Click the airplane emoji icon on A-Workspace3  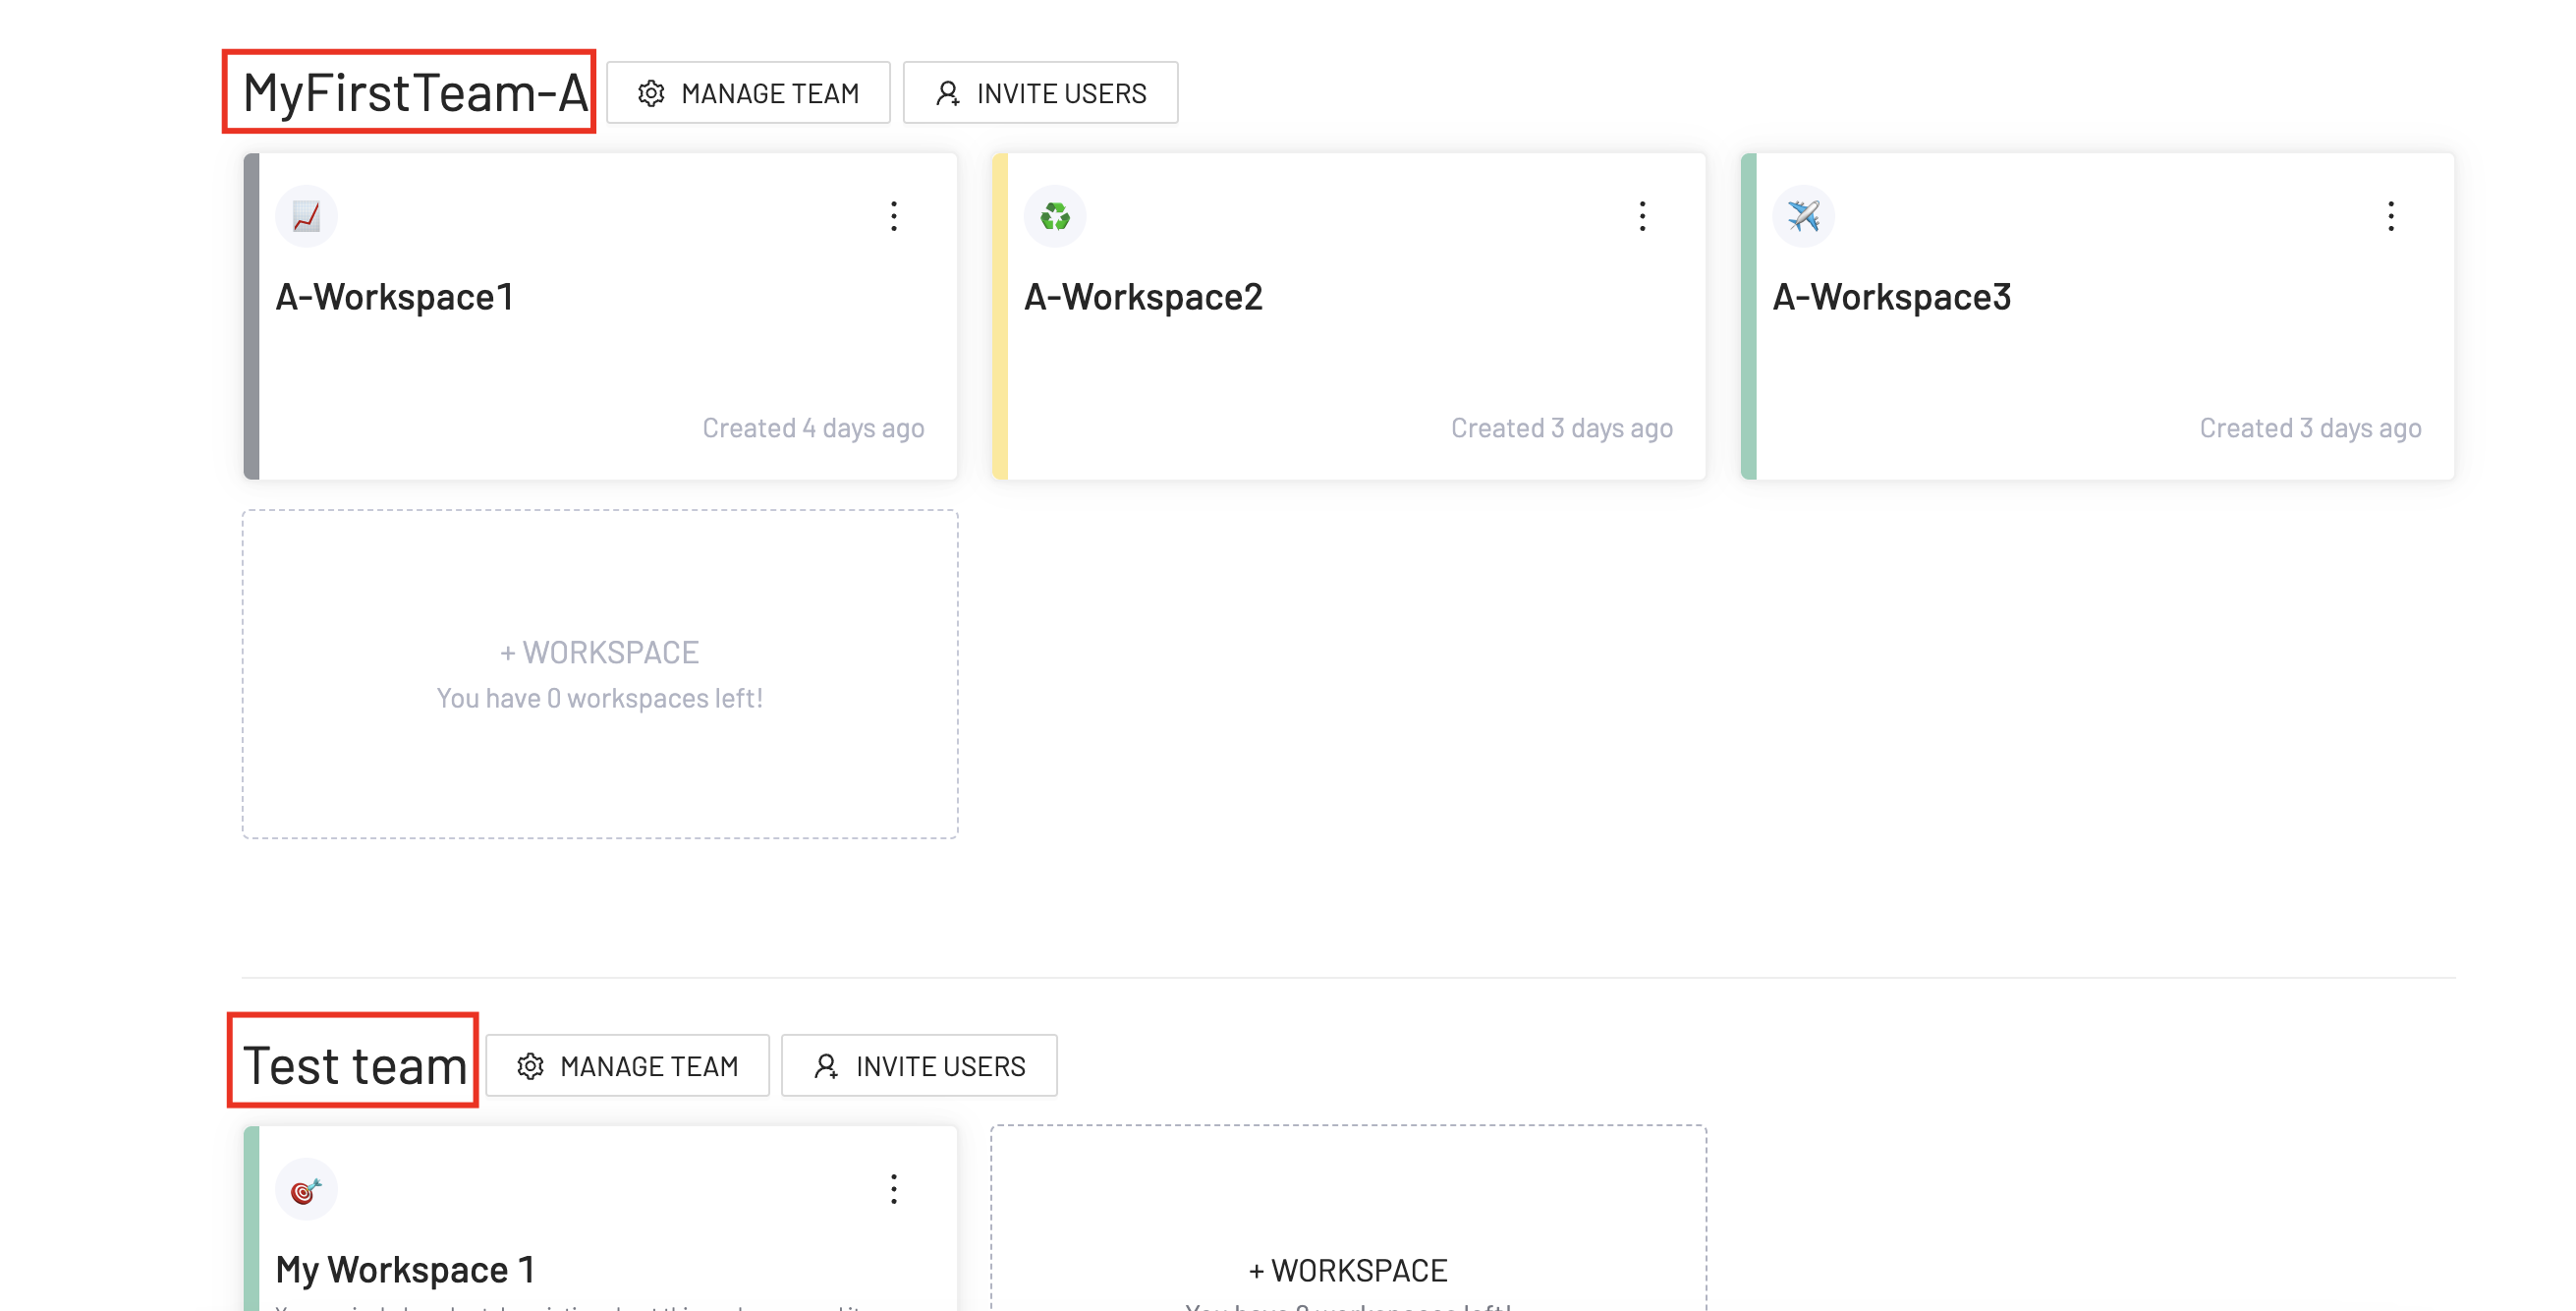point(1803,216)
